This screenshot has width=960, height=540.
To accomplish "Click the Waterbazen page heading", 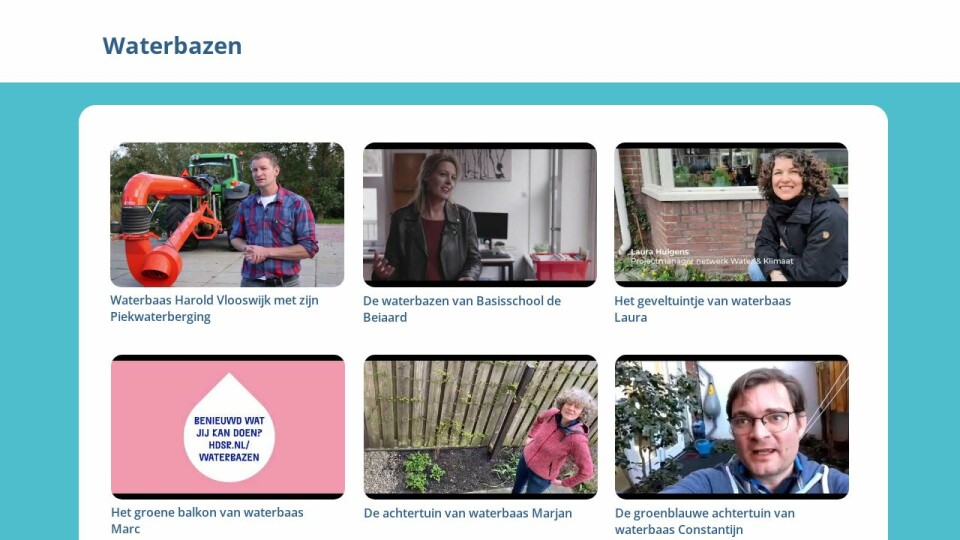I will coord(172,45).
